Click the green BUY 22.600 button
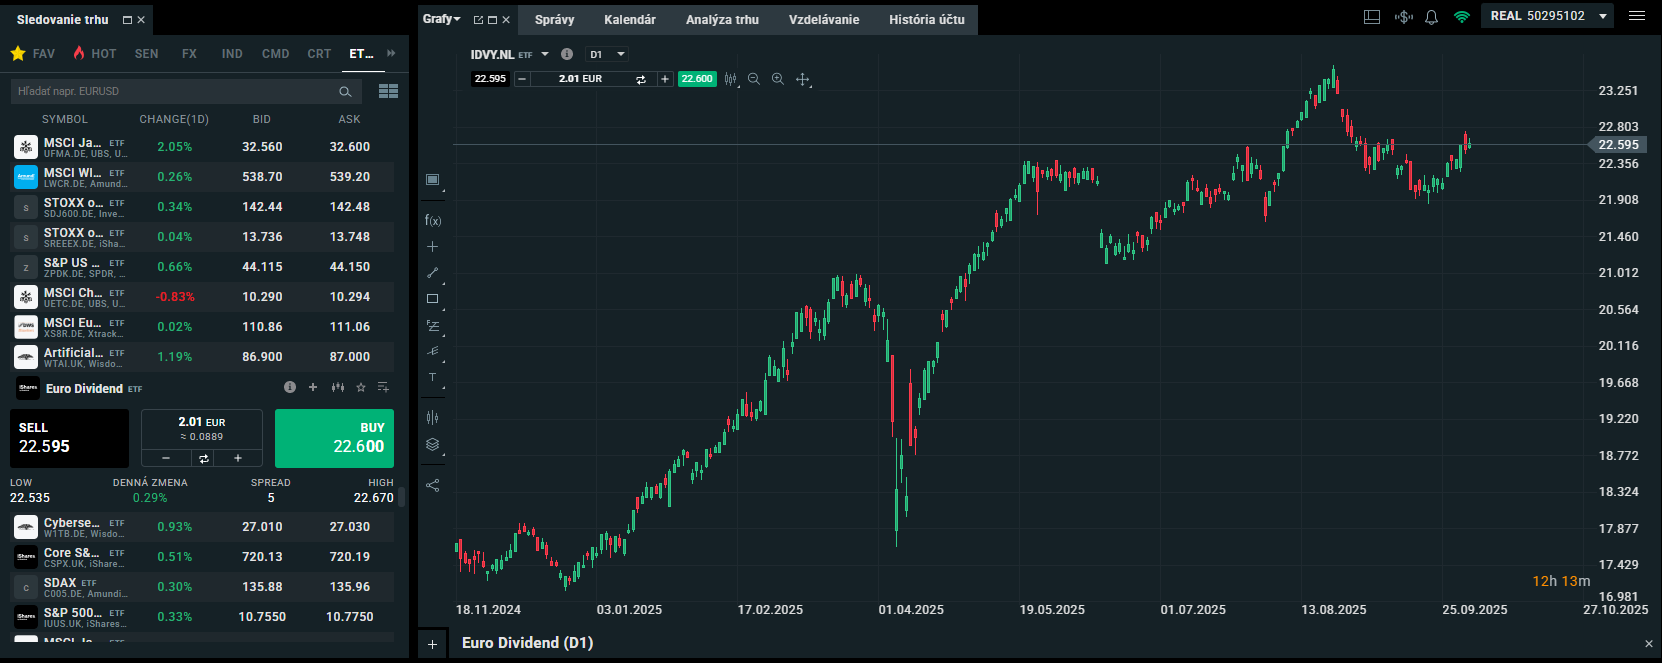This screenshot has height=663, width=1662. click(334, 438)
